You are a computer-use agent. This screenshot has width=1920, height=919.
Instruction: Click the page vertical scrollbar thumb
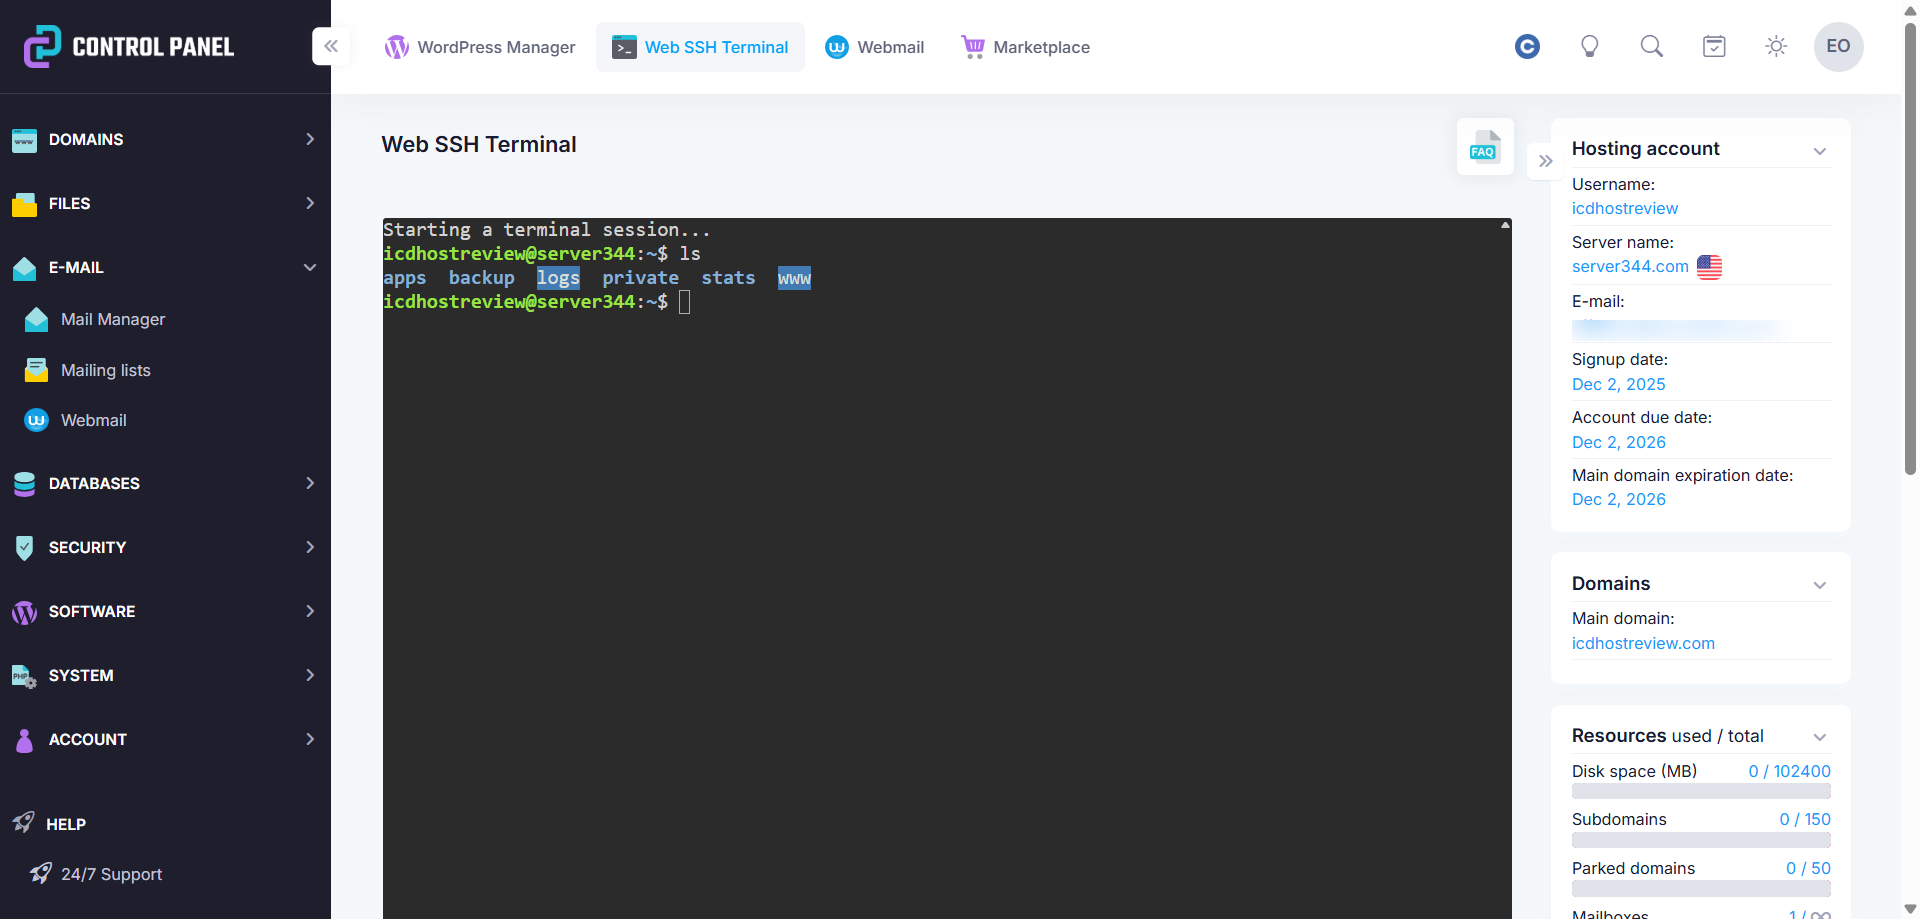(x=1910, y=248)
